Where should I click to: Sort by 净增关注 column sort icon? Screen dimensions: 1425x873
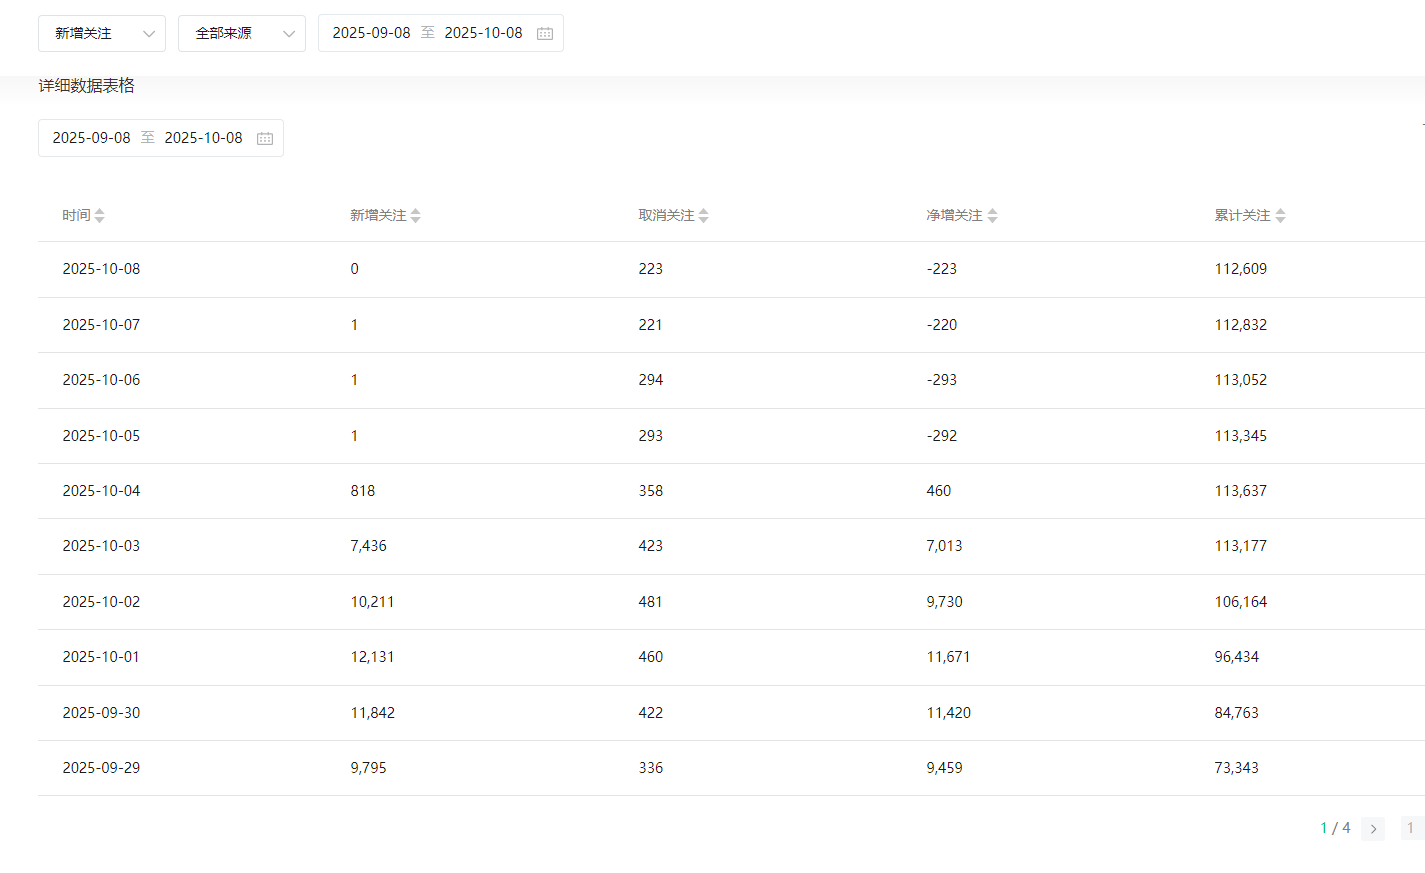point(992,215)
